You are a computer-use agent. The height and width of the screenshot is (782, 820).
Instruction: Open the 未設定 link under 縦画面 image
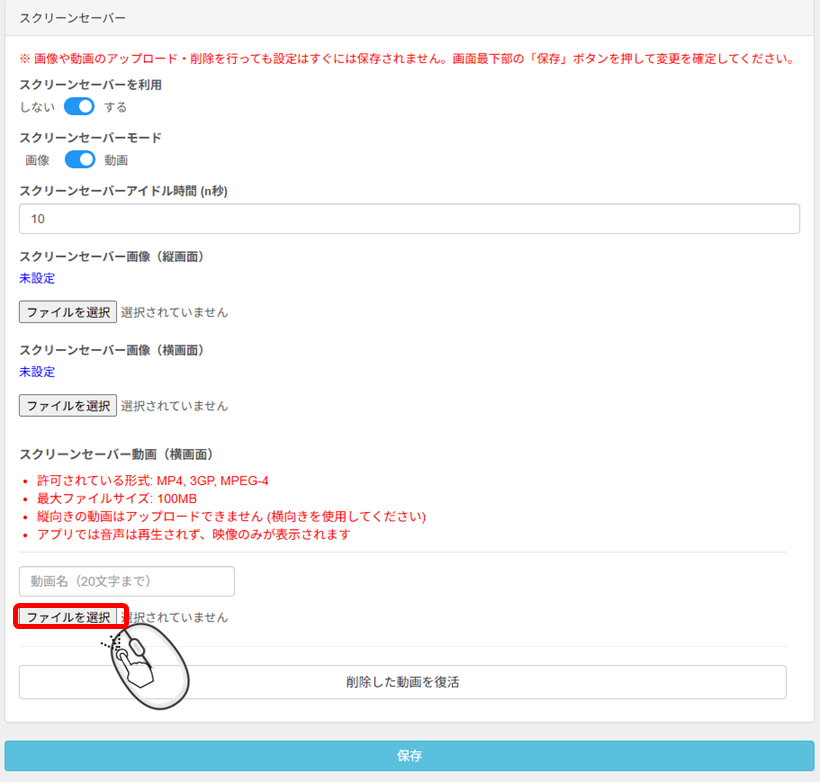[37, 279]
